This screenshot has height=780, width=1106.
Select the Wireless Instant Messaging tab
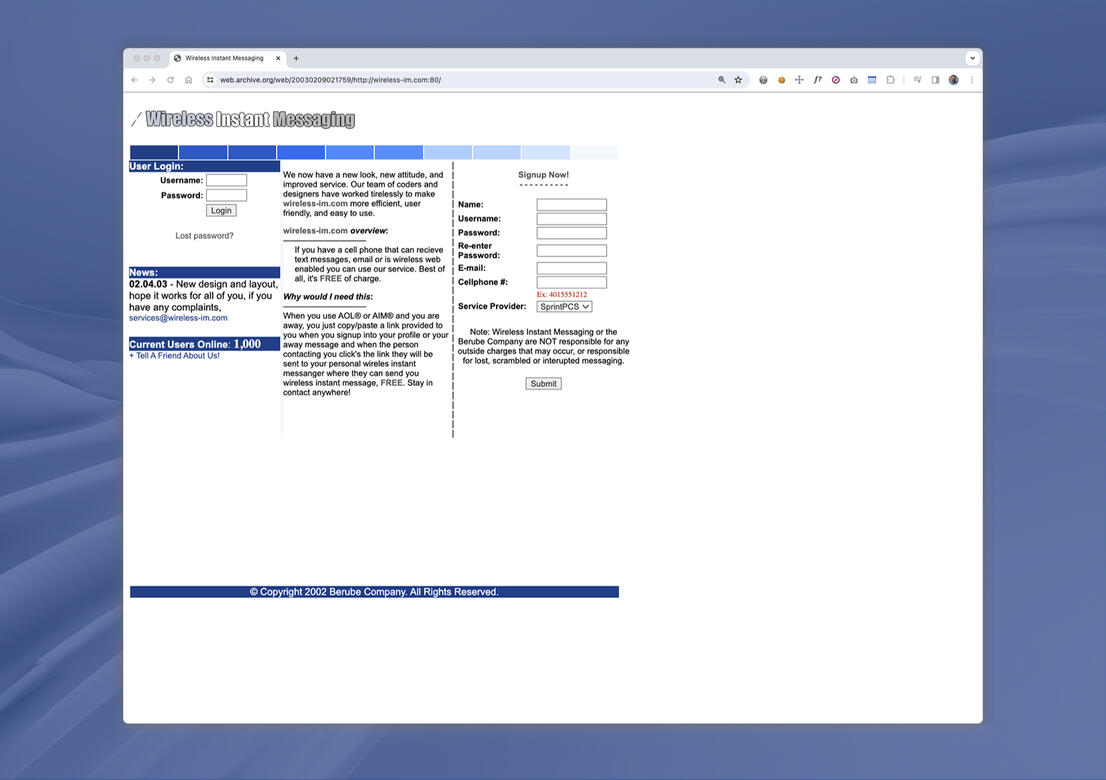coord(224,58)
